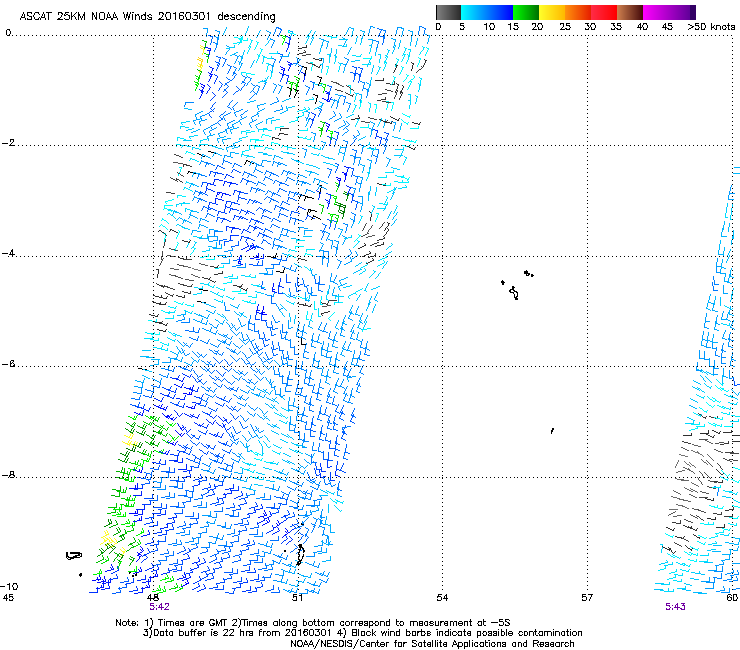Click the "30" label under the color bar
This screenshot has height=650, width=740.
[x=590, y=27]
